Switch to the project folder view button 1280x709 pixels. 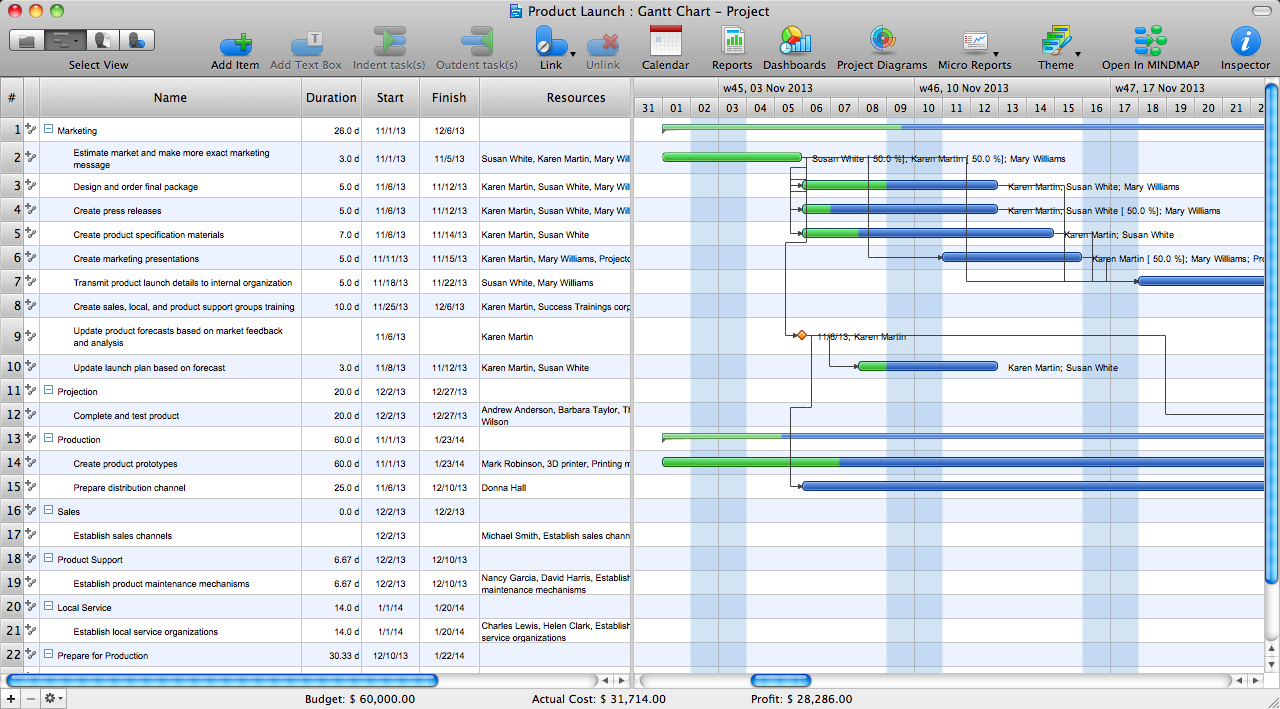pyautogui.click(x=27, y=40)
